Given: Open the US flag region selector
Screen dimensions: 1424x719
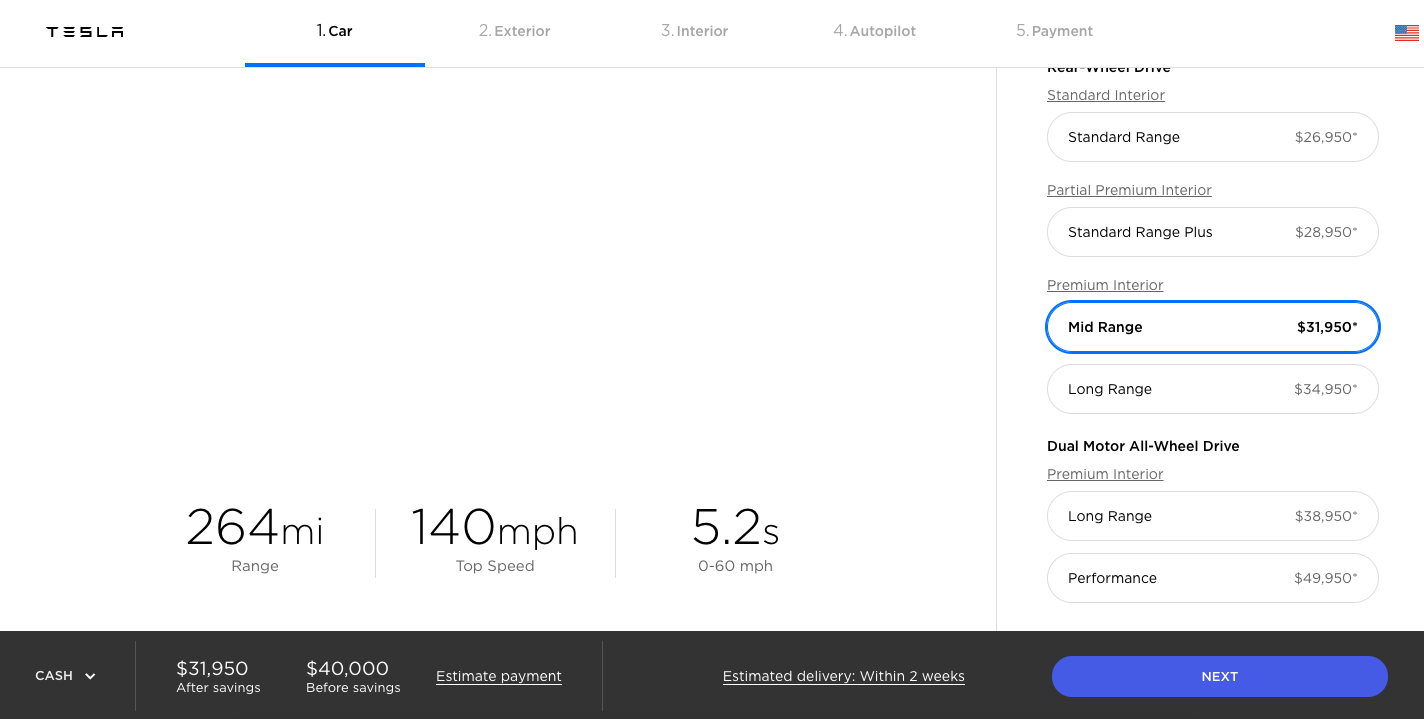Looking at the screenshot, I should (1406, 33).
